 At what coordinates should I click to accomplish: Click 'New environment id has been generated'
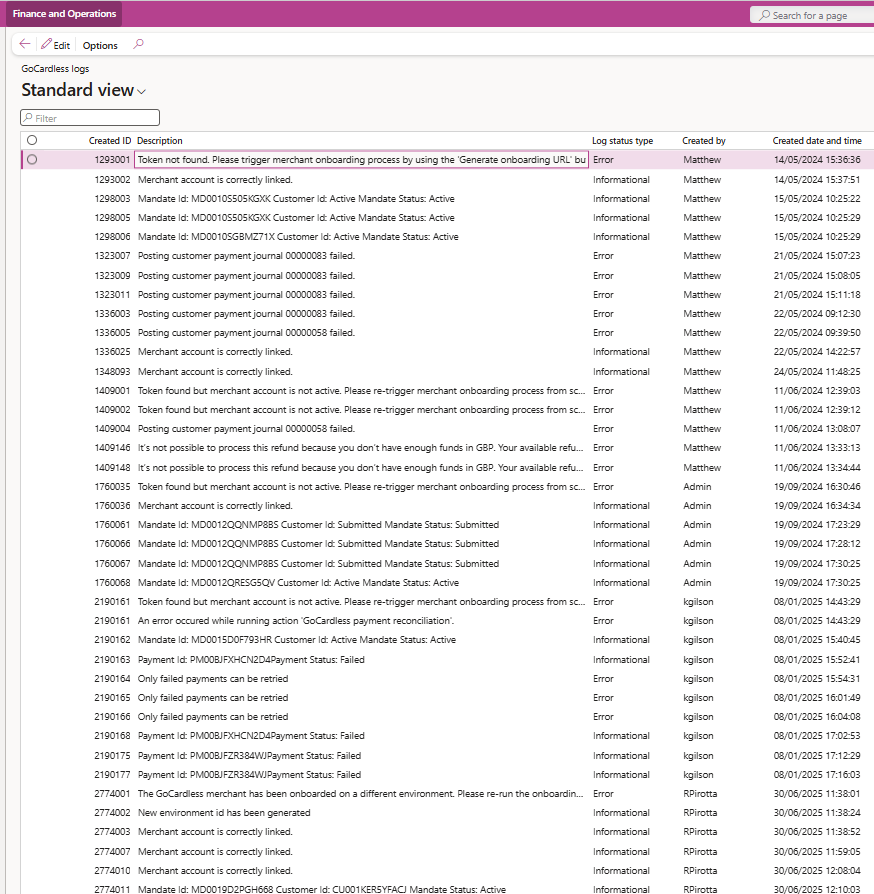click(x=224, y=813)
